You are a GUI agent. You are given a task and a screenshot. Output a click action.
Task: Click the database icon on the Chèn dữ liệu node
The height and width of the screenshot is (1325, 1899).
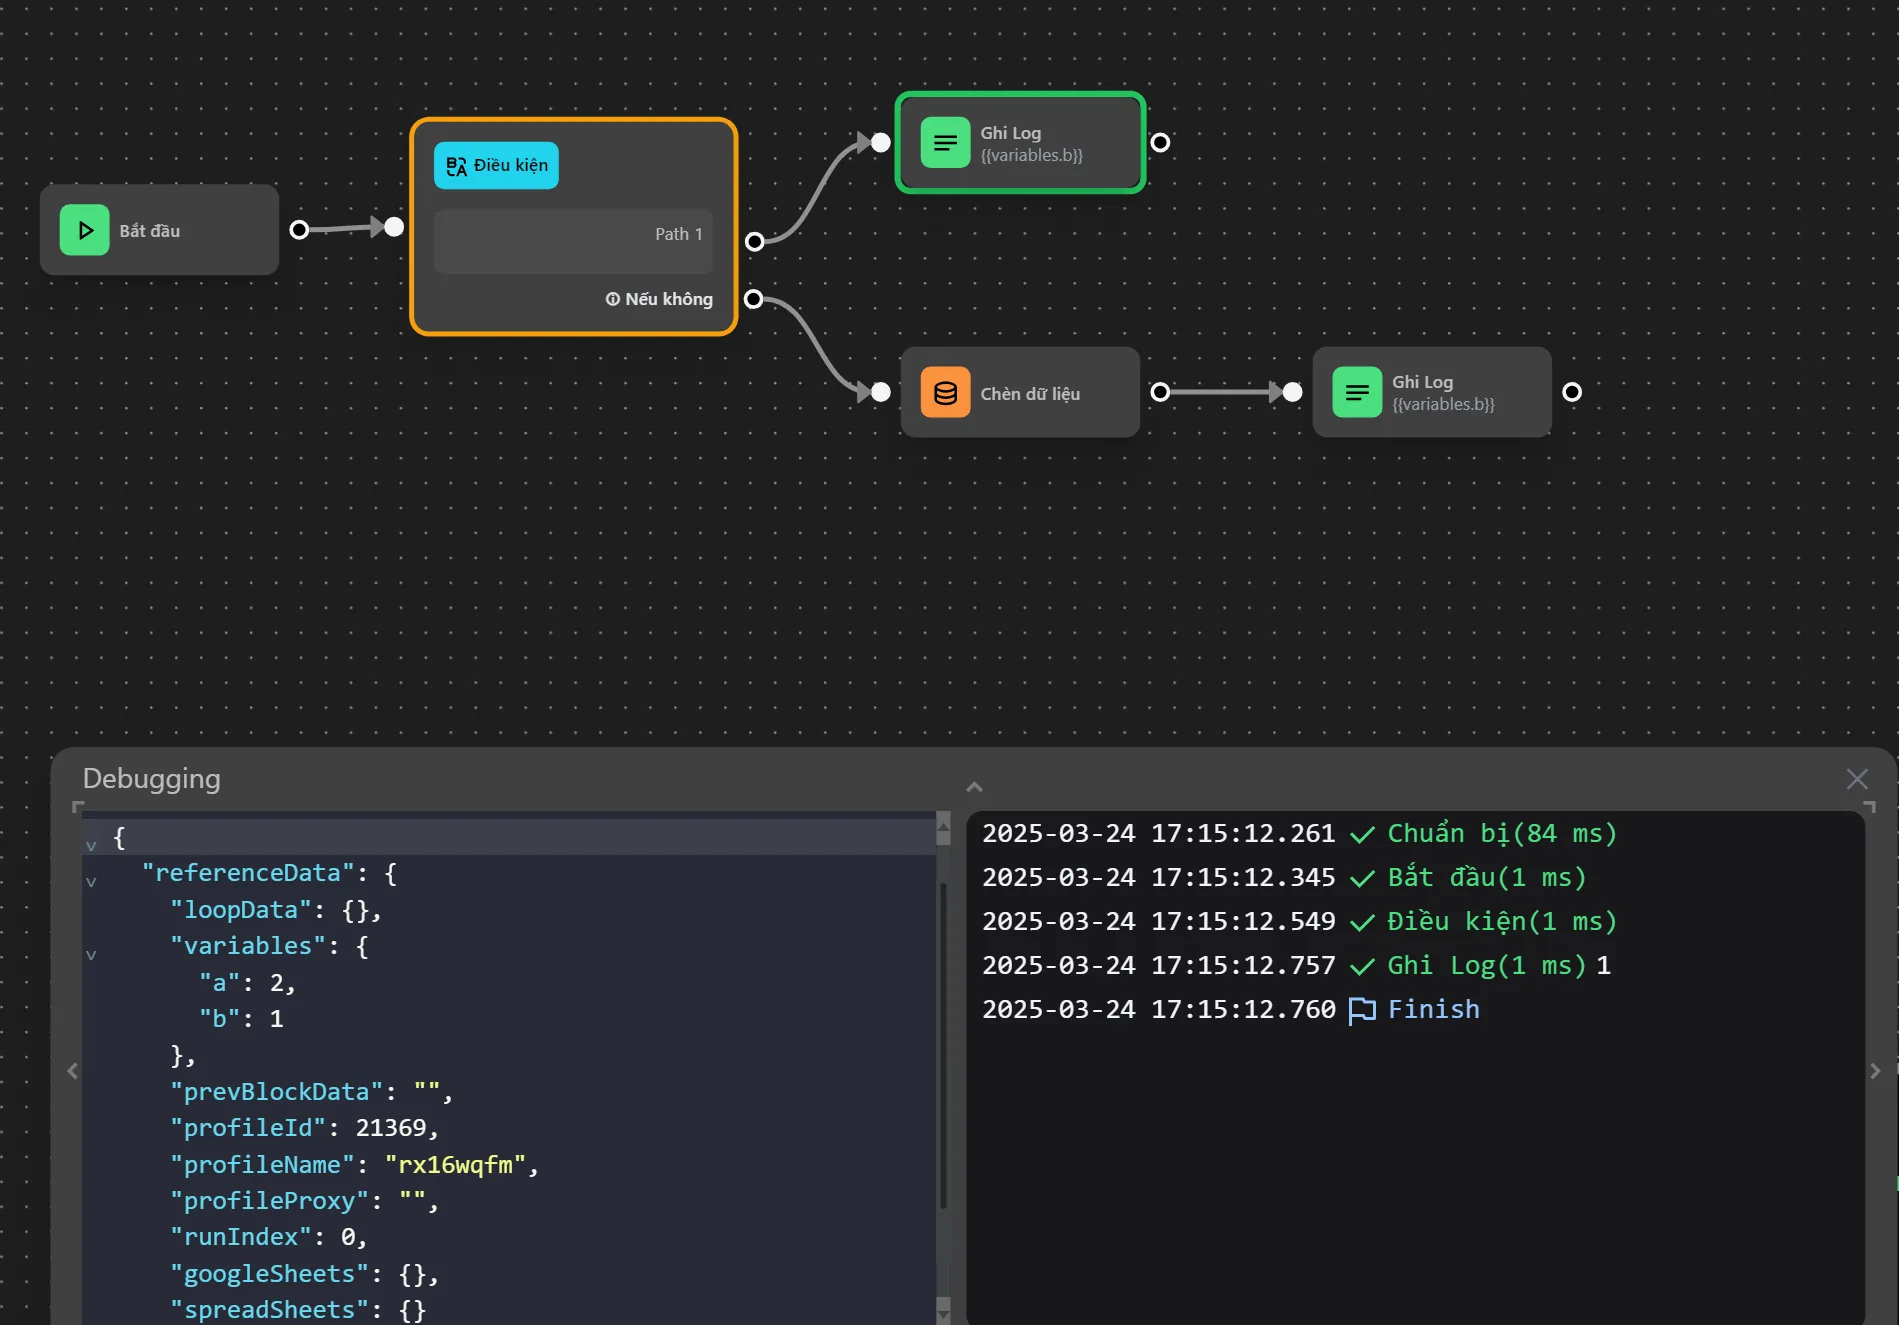(945, 392)
